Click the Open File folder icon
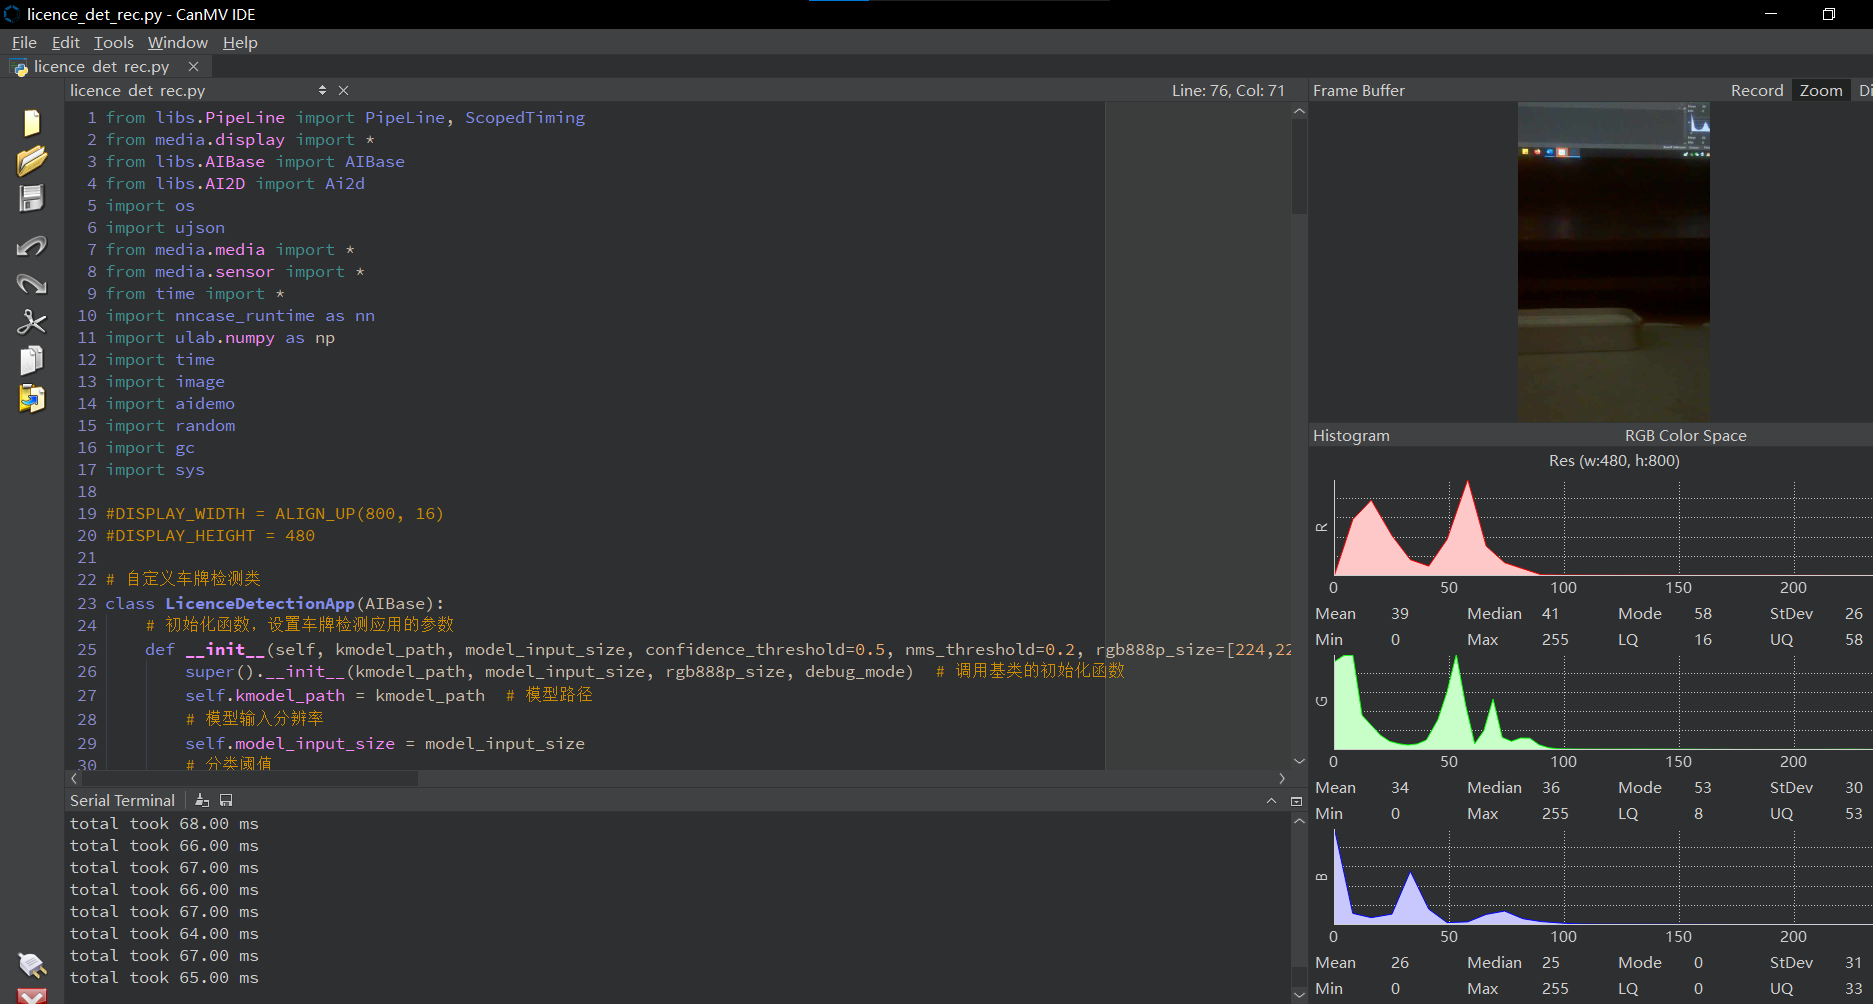Image resolution: width=1873 pixels, height=1004 pixels. [31, 160]
